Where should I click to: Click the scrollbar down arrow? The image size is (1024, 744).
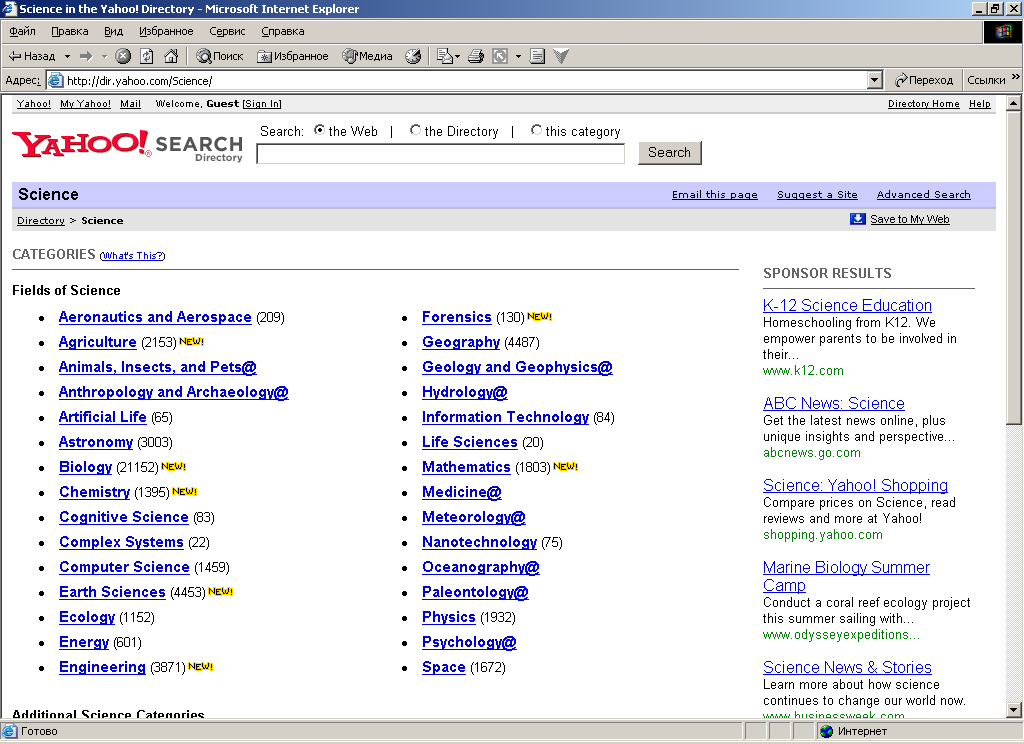point(1014,710)
